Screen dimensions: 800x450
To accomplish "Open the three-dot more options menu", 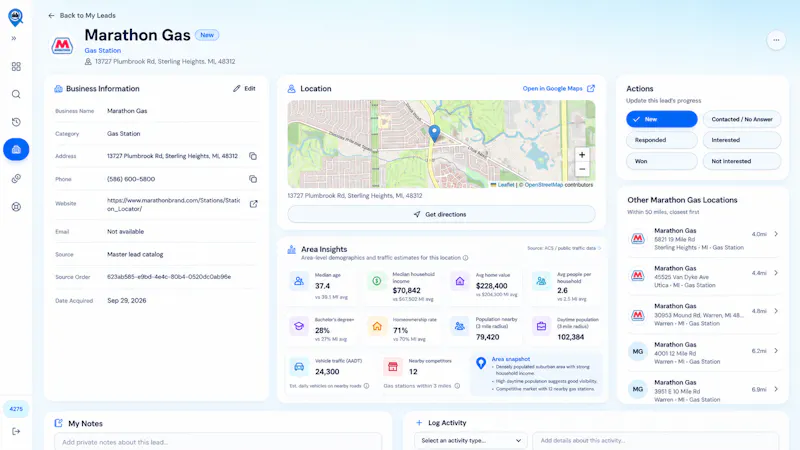I will (776, 40).
